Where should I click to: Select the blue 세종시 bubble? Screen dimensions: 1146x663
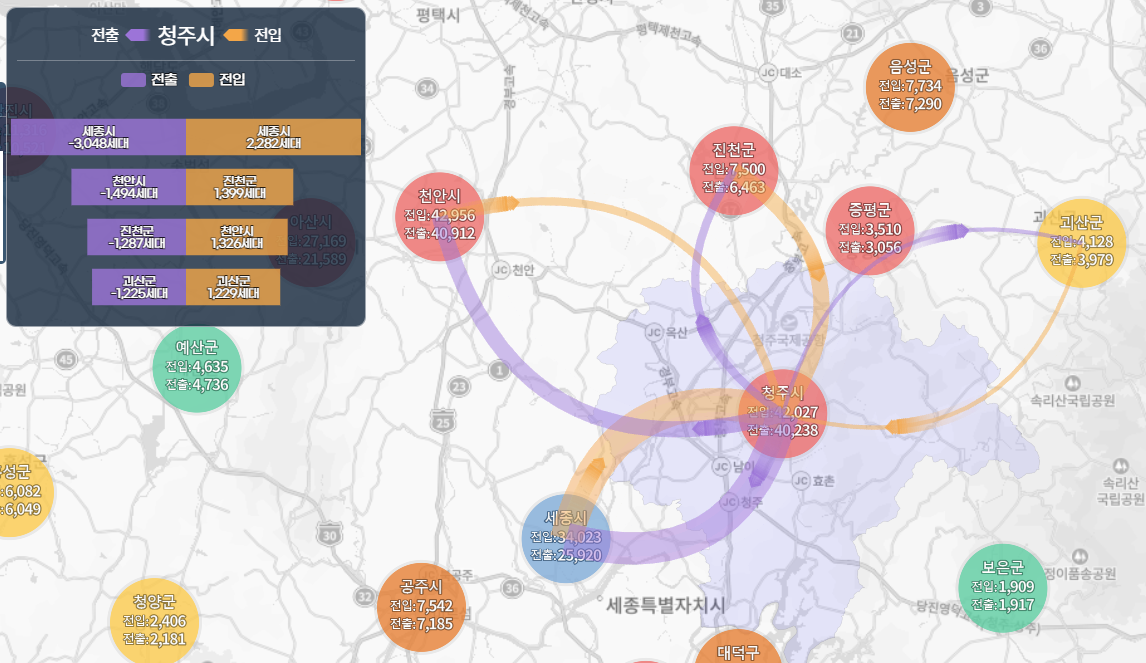(566, 538)
